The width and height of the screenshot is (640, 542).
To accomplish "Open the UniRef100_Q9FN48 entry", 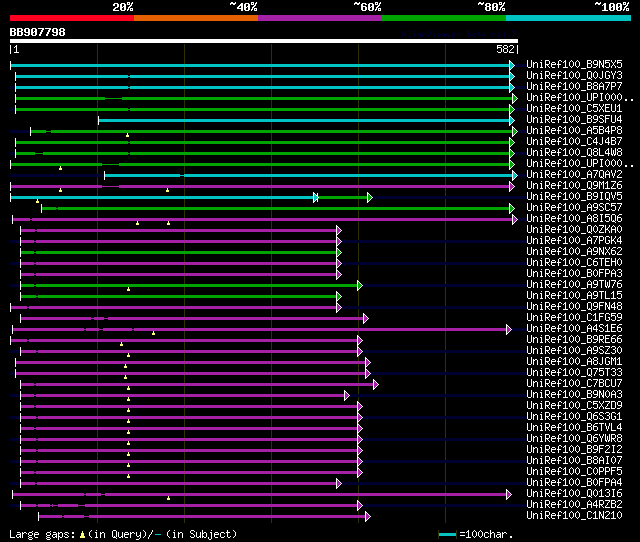I will click(574, 307).
